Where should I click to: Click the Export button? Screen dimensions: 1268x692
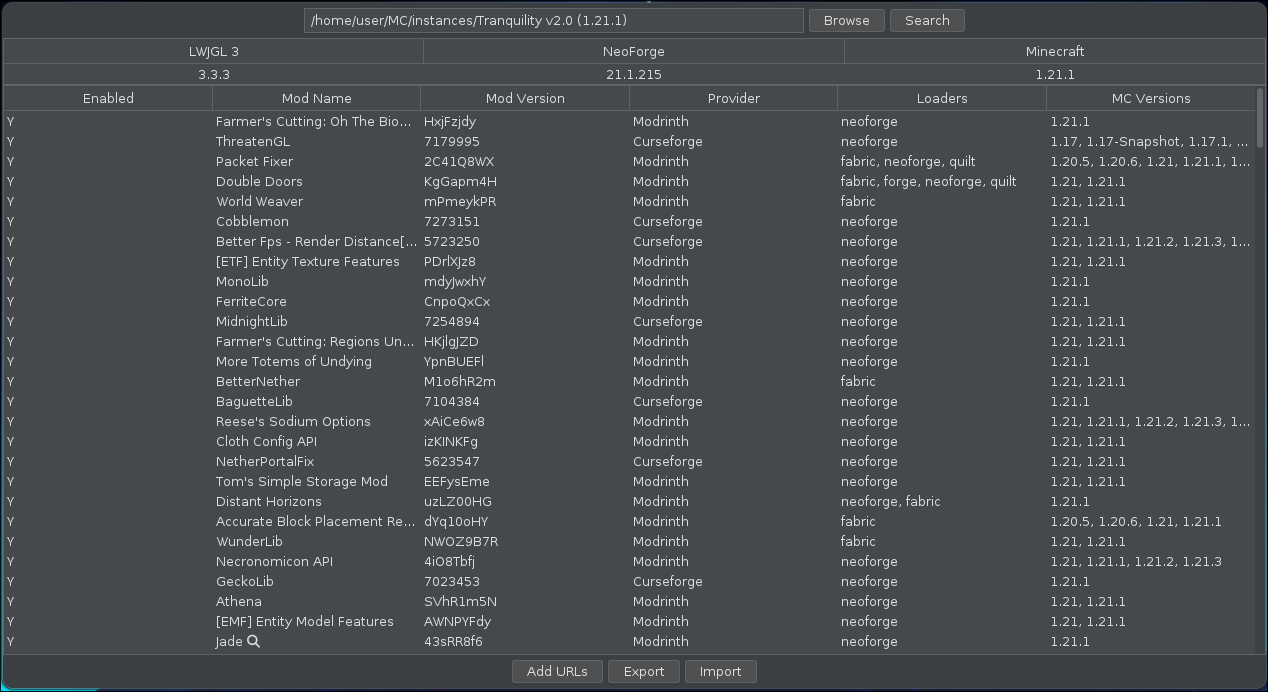[x=643, y=671]
